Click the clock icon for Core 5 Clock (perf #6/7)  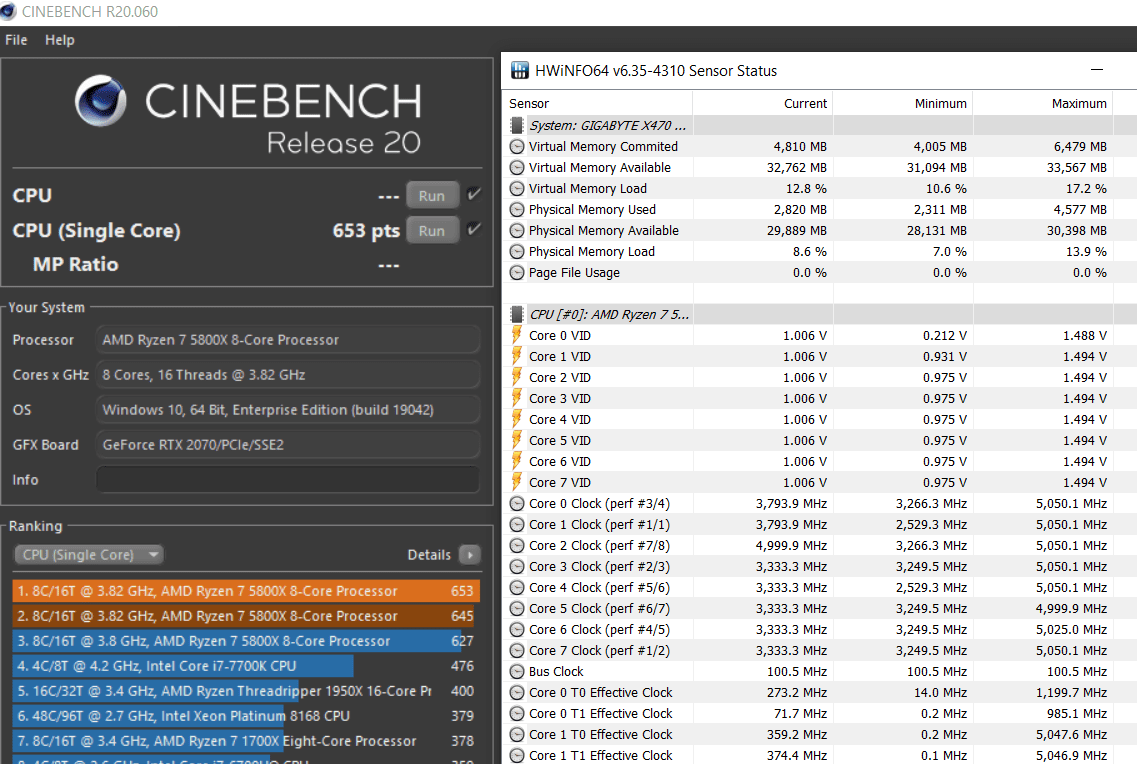(517, 609)
